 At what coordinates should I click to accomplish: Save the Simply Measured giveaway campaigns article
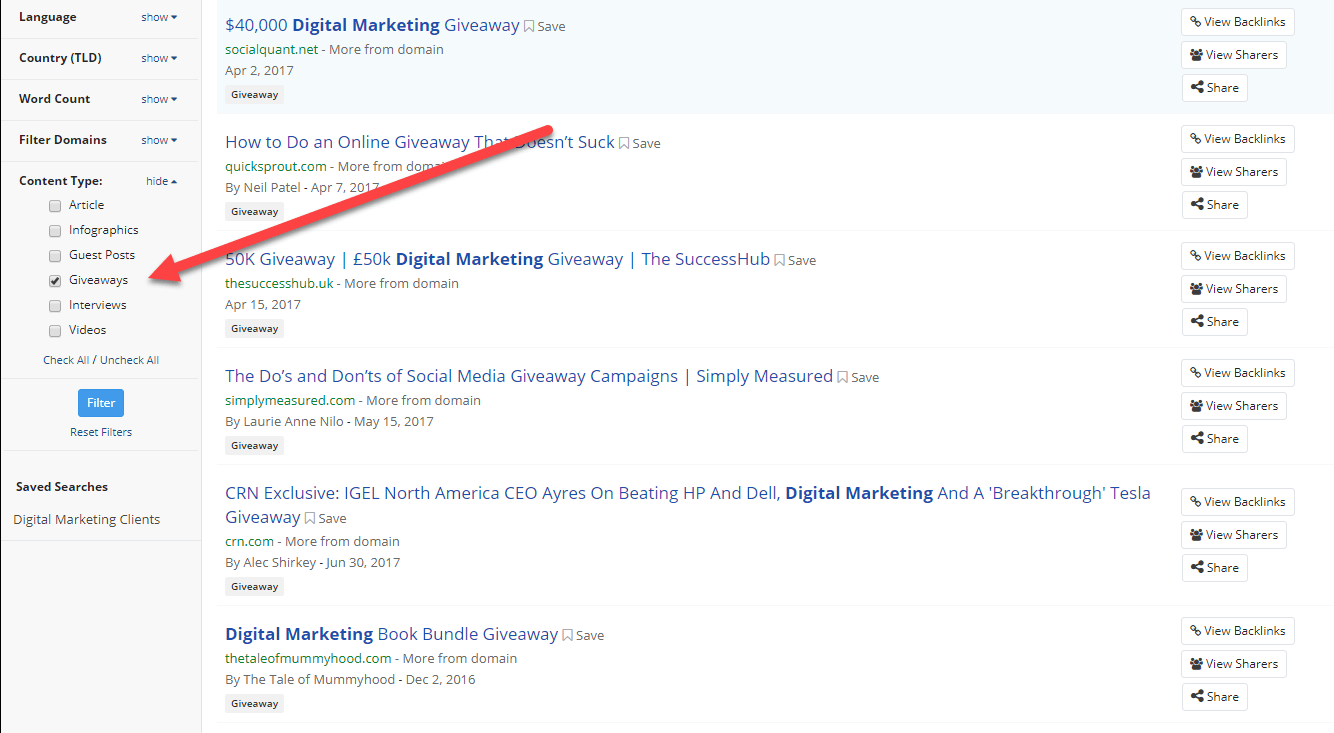pyautogui.click(x=858, y=377)
